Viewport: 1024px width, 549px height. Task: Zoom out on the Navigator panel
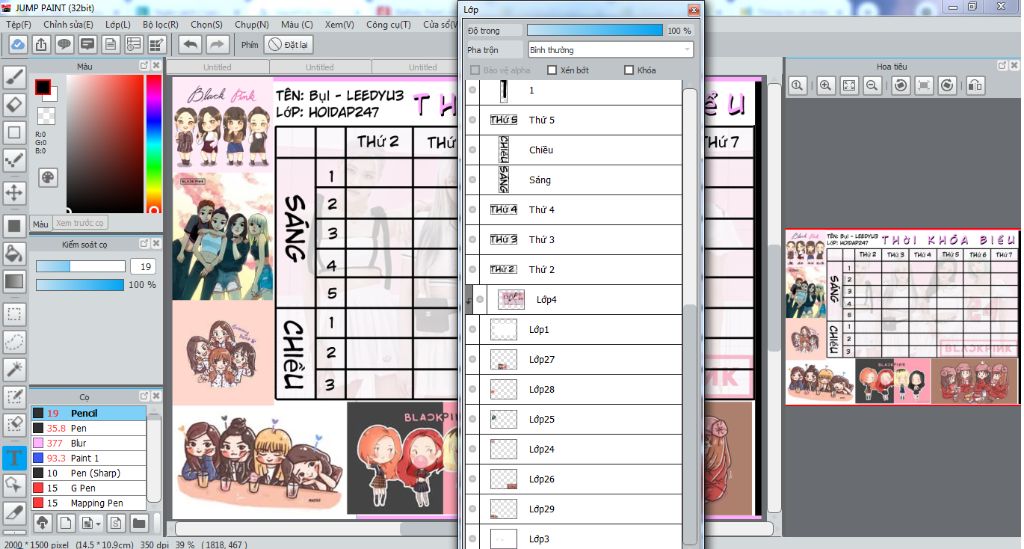[x=871, y=86]
